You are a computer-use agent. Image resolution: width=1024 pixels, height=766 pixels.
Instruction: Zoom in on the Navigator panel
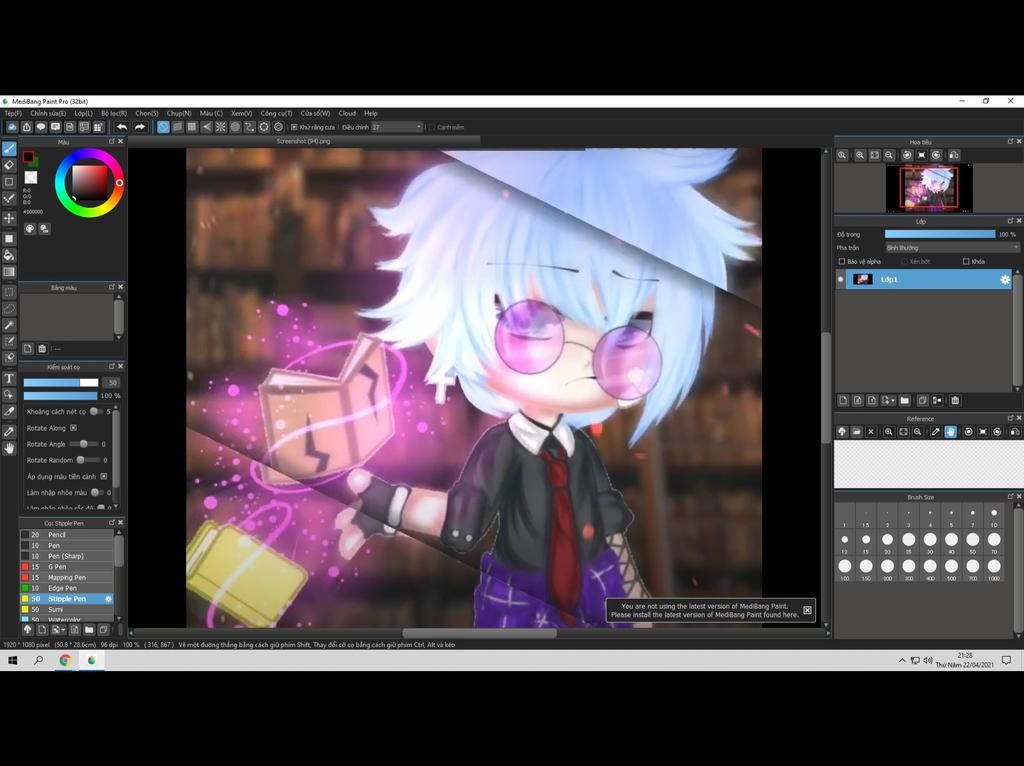[x=860, y=155]
